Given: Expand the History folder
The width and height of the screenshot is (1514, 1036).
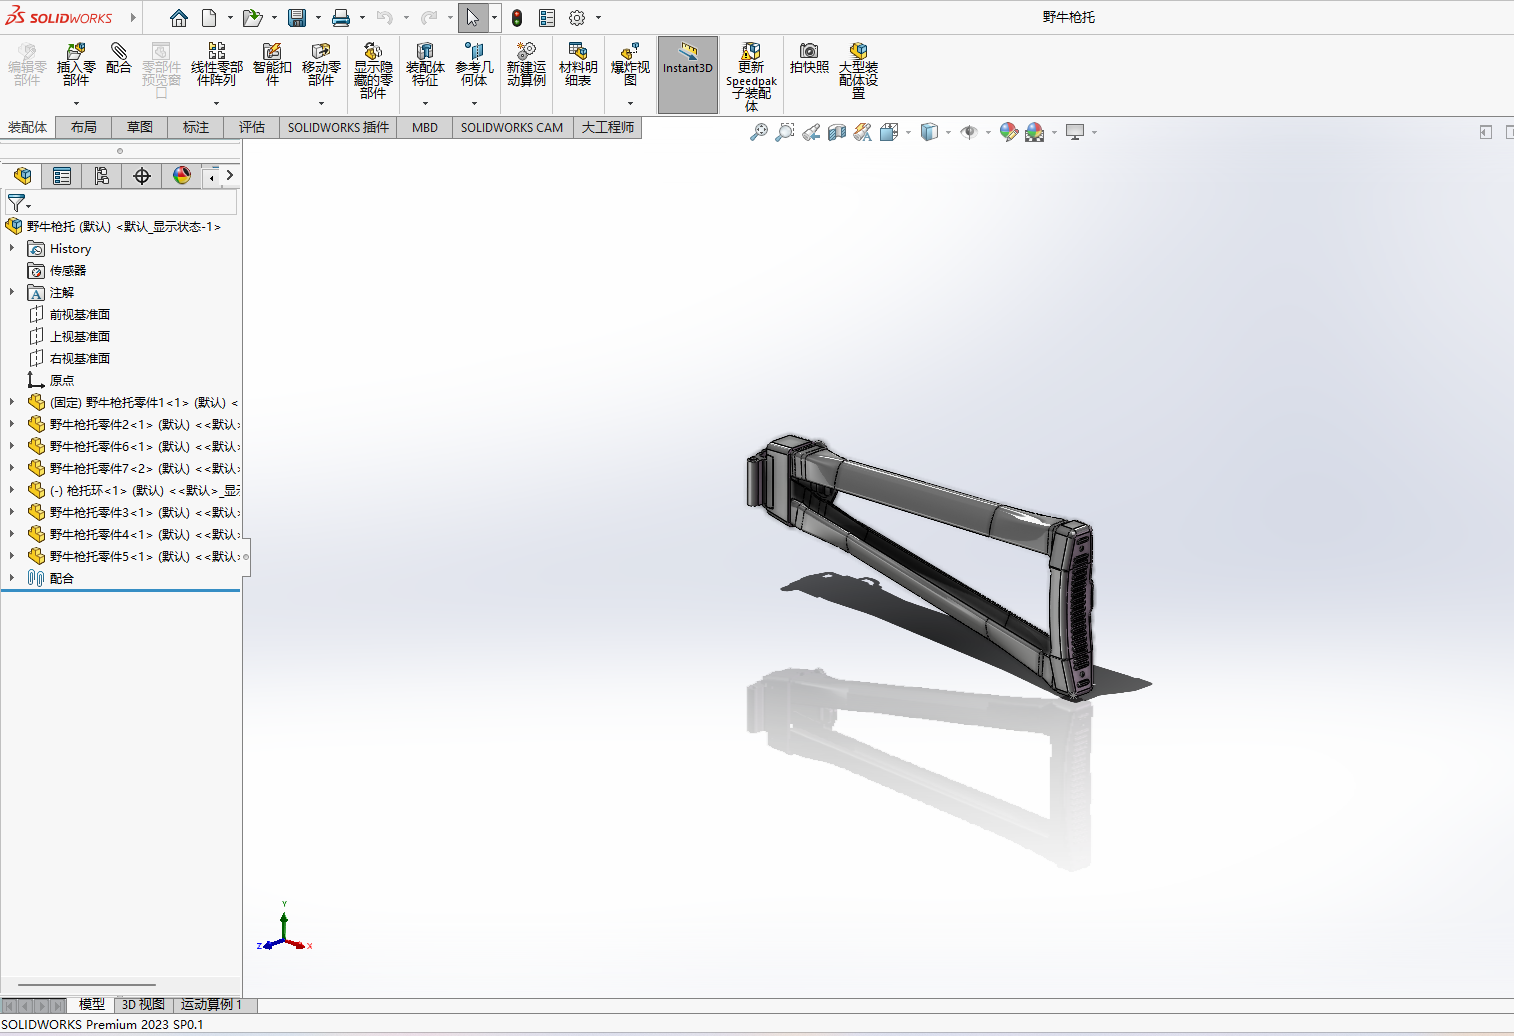Looking at the screenshot, I should coord(12,248).
